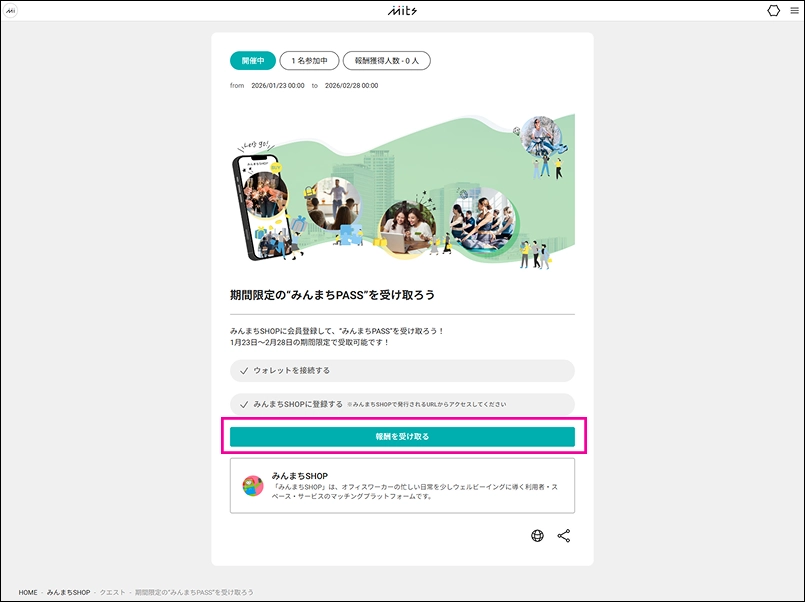The height and width of the screenshot is (602, 805).
Task: Click the quest title 期間限定の"みんまちPASS"を受け取ろう heading
Action: click(333, 296)
